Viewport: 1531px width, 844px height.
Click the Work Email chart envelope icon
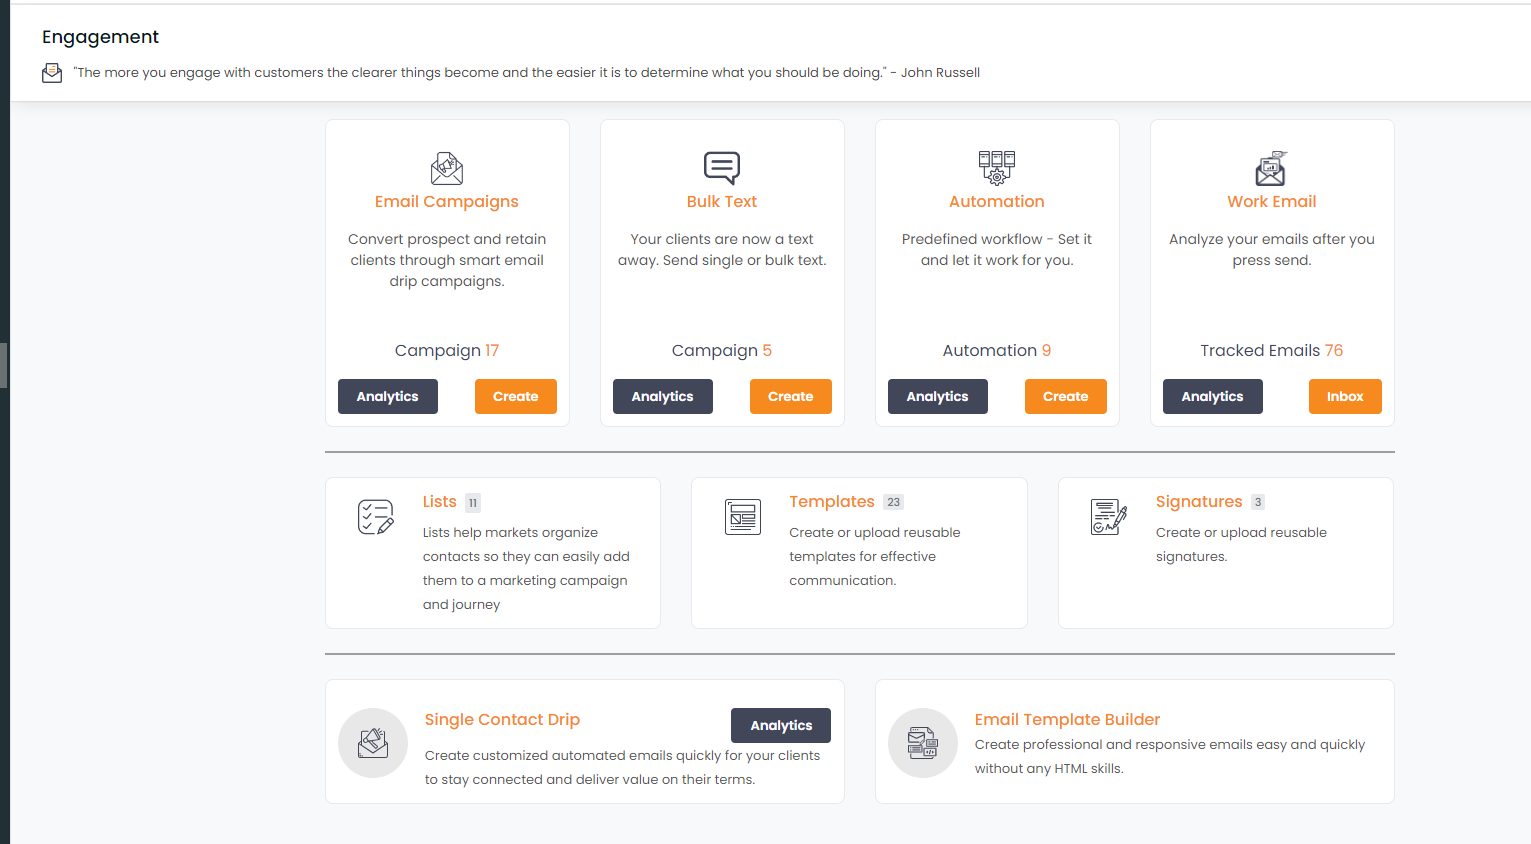tap(1271, 168)
